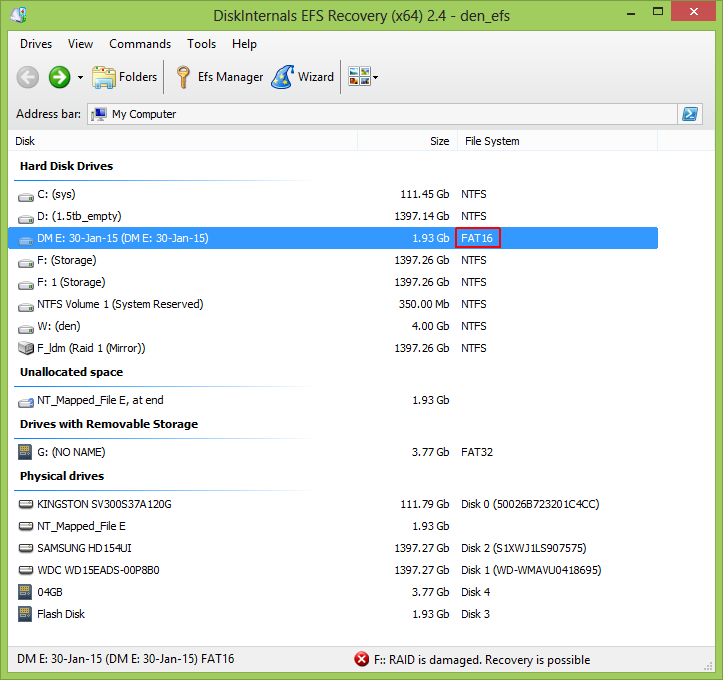Open the View menu

point(80,44)
